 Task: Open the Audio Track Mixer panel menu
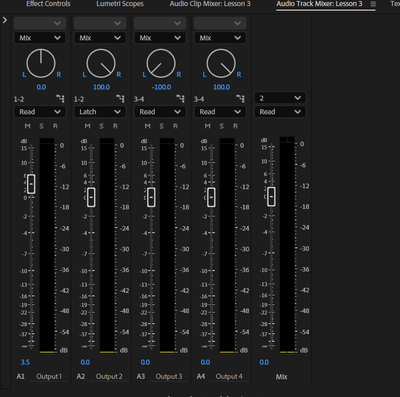(373, 4)
